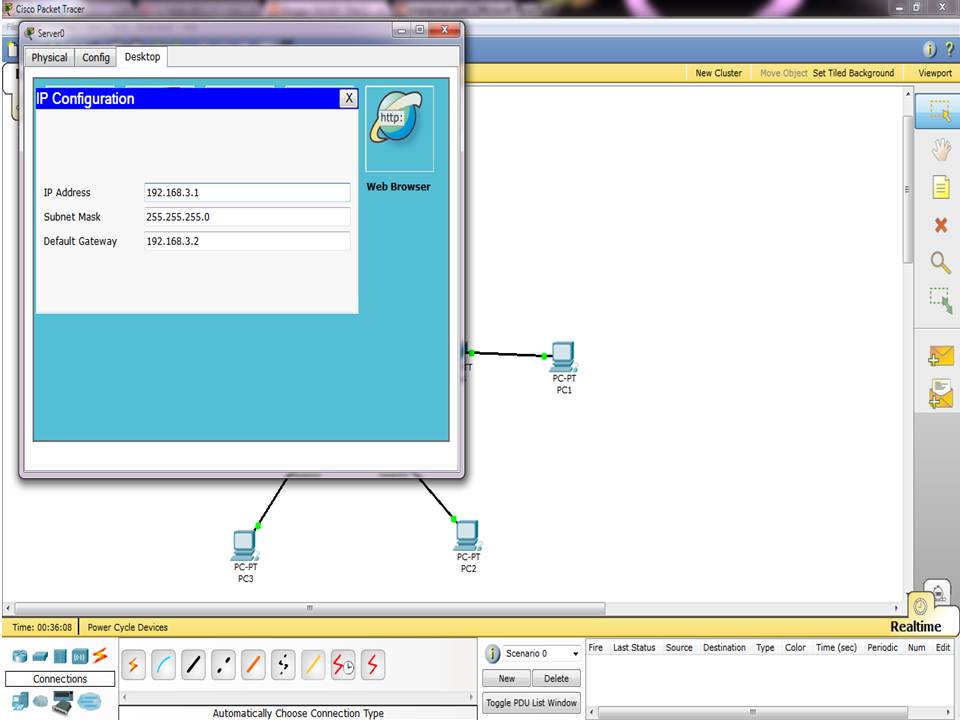The width and height of the screenshot is (960, 720).
Task: Switch to the Config tab of Server0
Action: [95, 57]
